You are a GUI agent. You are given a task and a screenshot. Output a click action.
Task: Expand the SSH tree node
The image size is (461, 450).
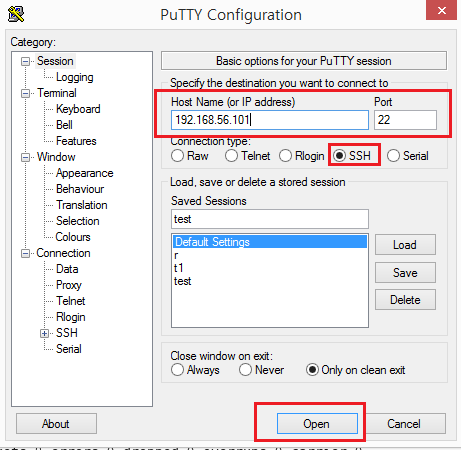click(x=44, y=333)
